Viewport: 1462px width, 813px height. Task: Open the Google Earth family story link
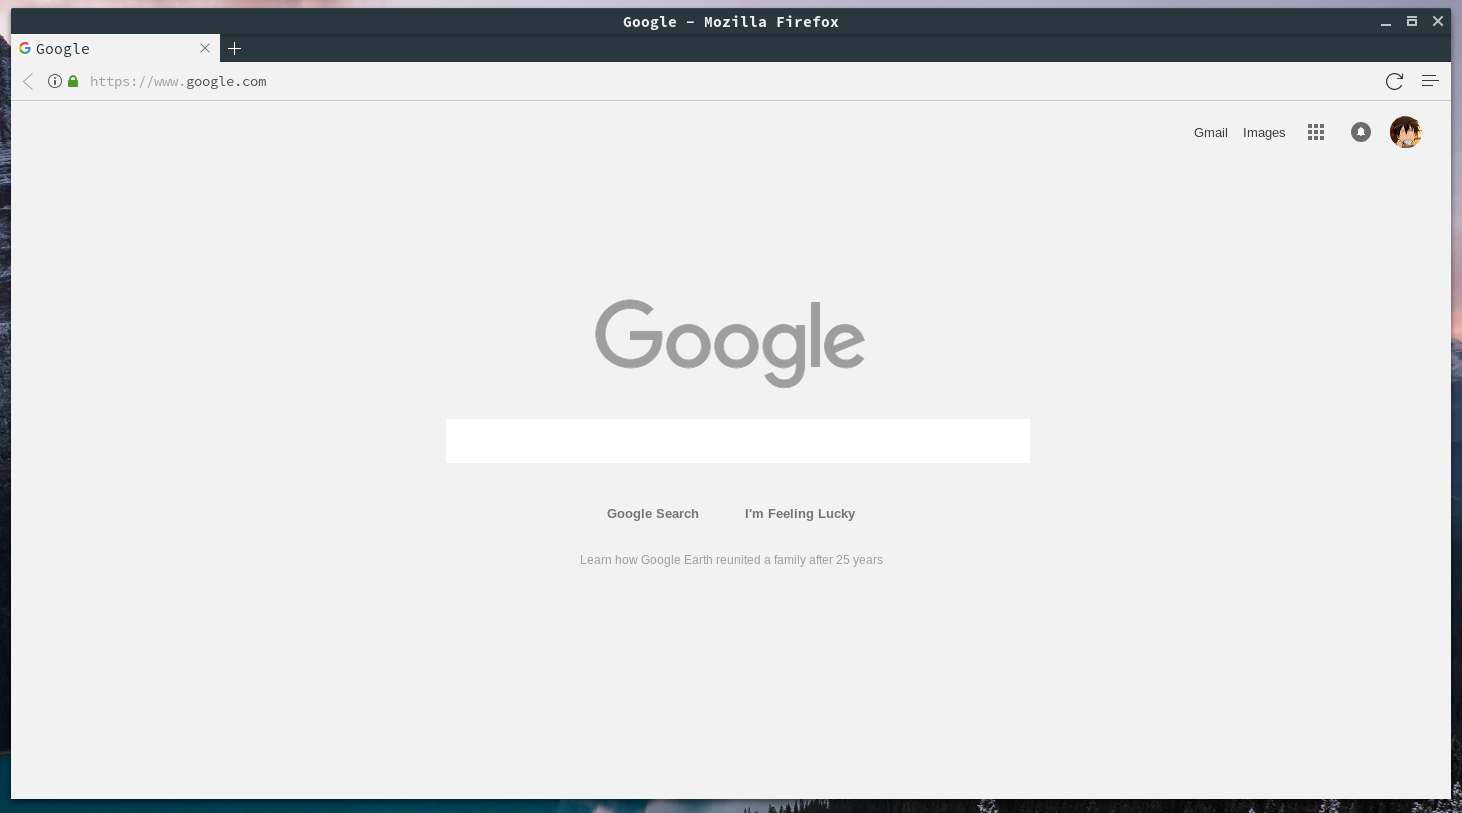(x=731, y=560)
